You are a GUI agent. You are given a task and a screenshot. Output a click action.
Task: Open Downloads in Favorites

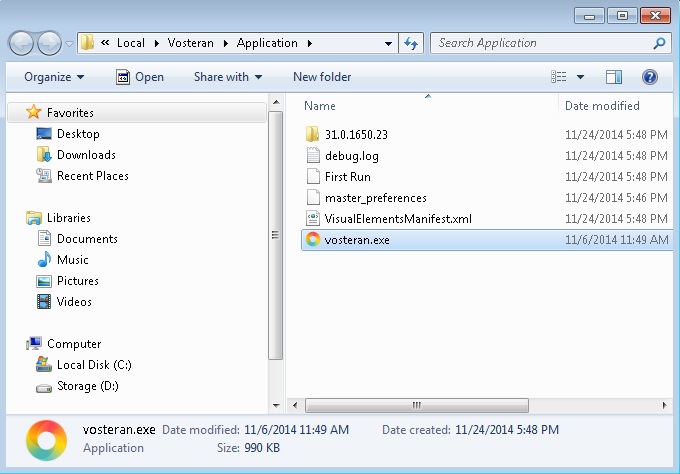tap(86, 154)
